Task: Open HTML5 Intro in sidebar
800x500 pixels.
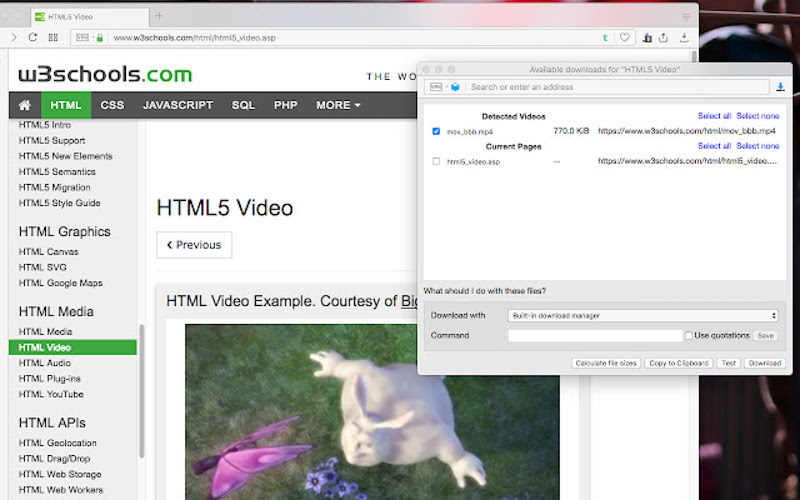Action: click(44, 125)
